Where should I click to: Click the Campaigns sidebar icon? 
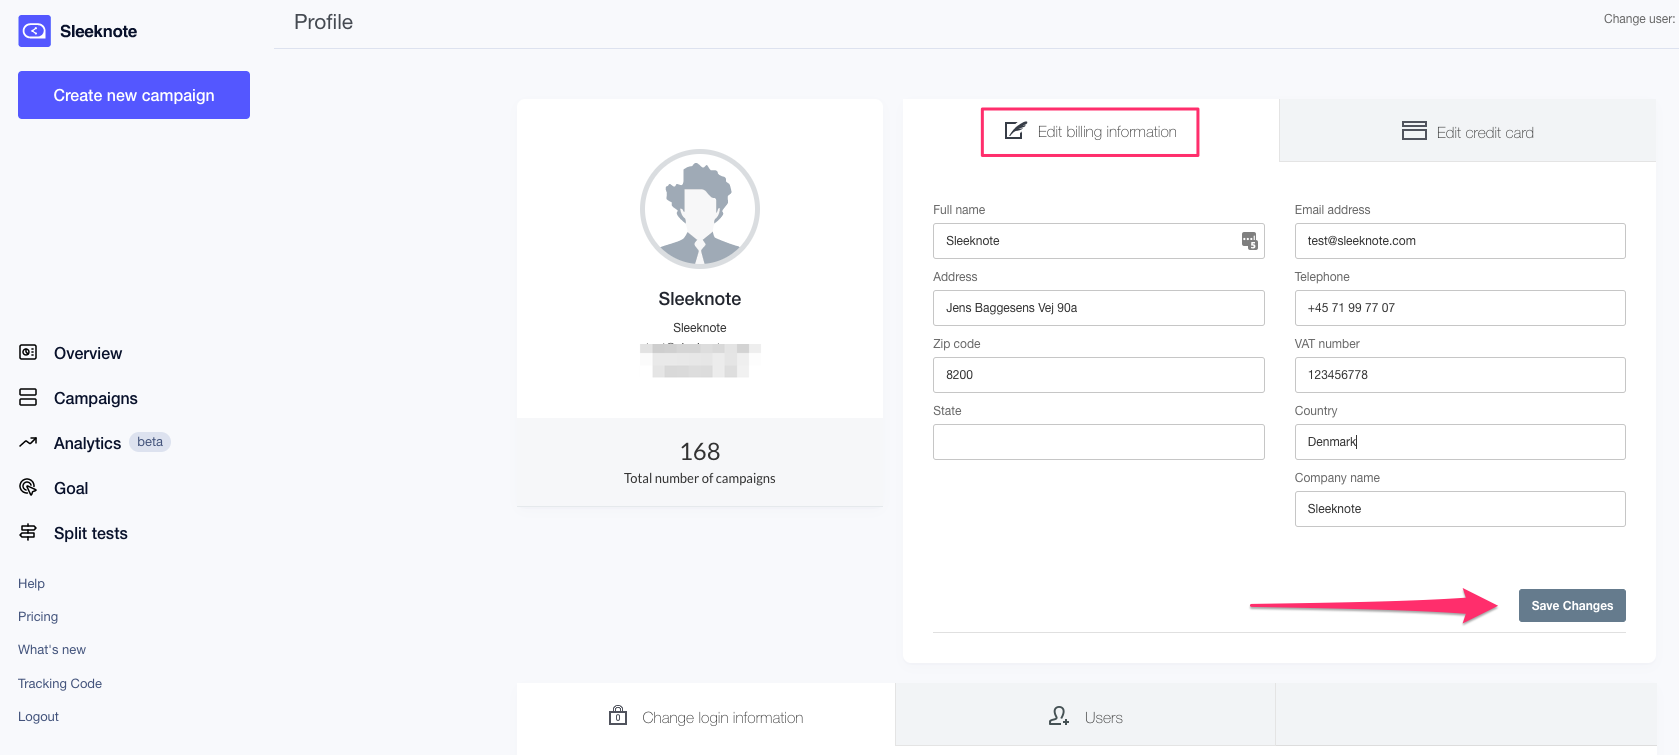point(28,397)
